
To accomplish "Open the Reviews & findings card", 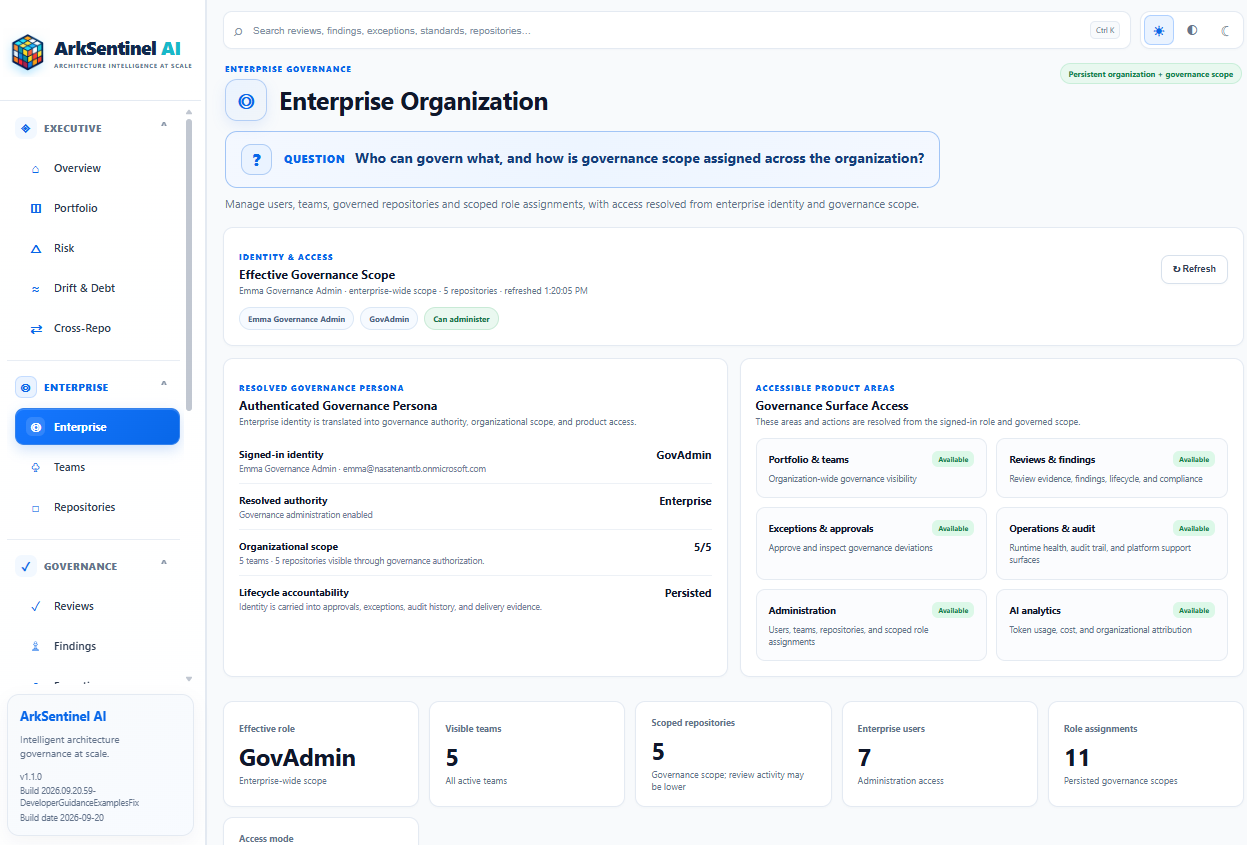I will pos(1112,468).
